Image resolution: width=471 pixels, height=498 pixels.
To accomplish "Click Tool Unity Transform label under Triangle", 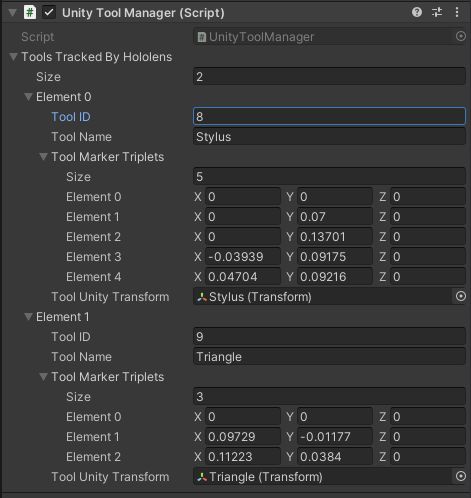I will click(110, 477).
